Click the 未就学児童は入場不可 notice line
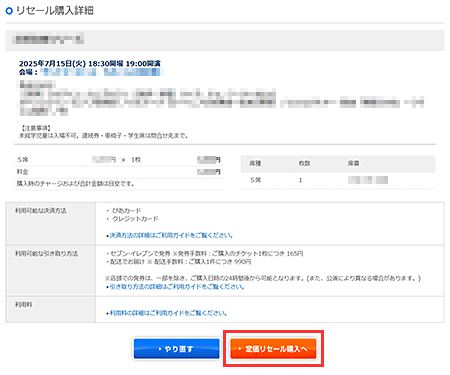This screenshot has width=450, height=375. pos(104,136)
